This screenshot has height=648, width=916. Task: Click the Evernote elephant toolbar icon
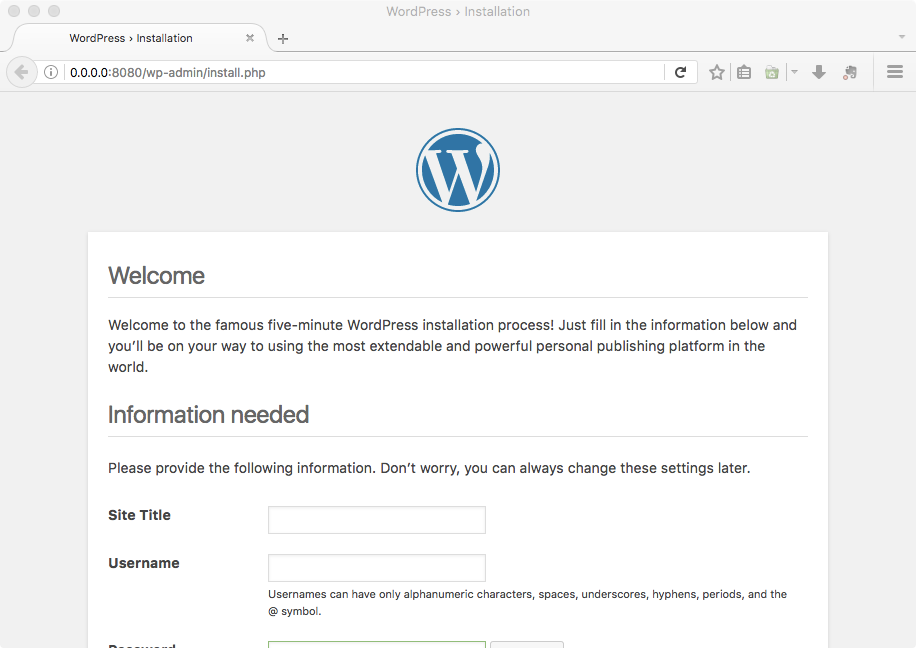tap(850, 72)
